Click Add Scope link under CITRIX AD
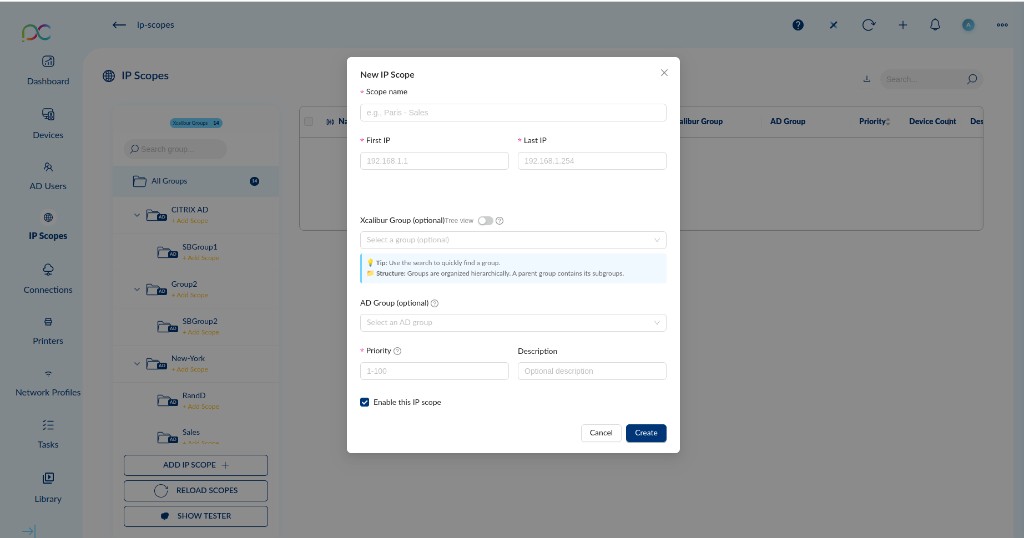The width and height of the screenshot is (1024, 538). point(190,221)
